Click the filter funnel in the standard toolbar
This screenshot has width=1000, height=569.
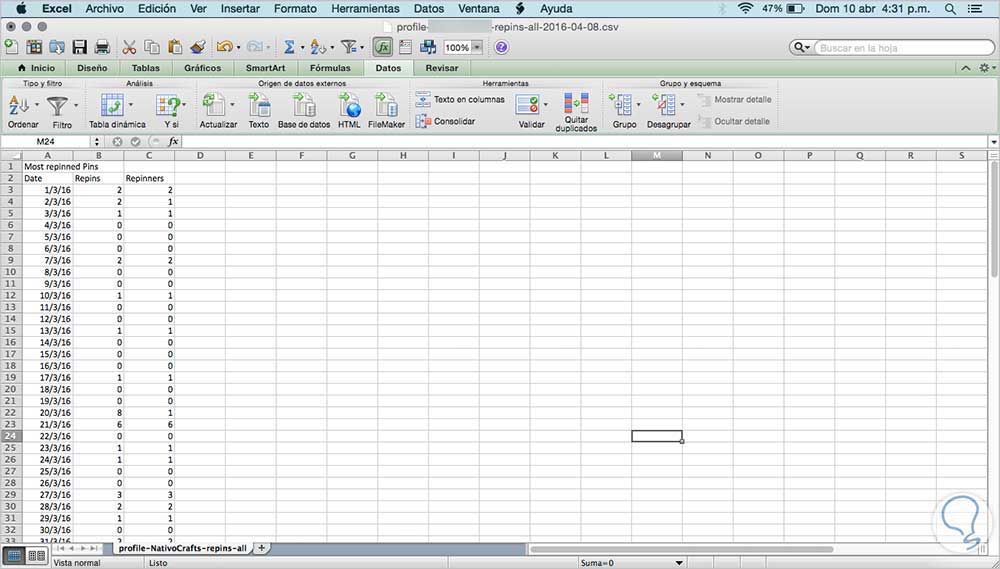348,47
